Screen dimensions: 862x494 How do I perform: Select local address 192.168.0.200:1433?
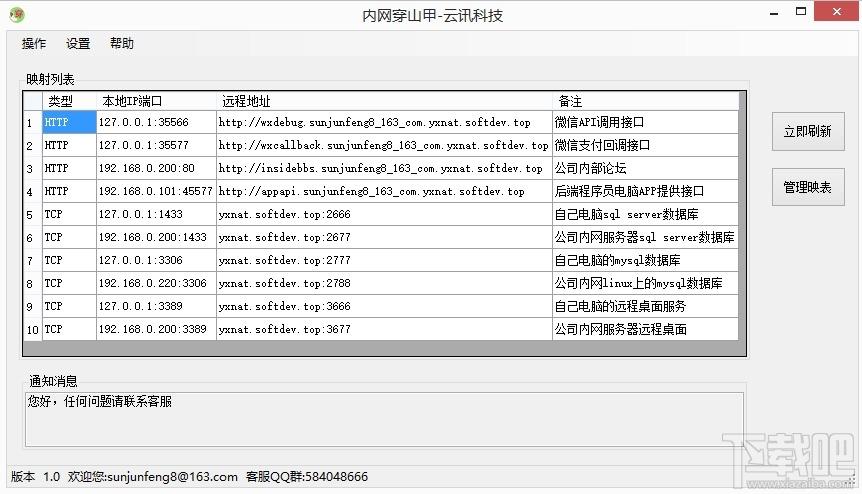click(157, 237)
